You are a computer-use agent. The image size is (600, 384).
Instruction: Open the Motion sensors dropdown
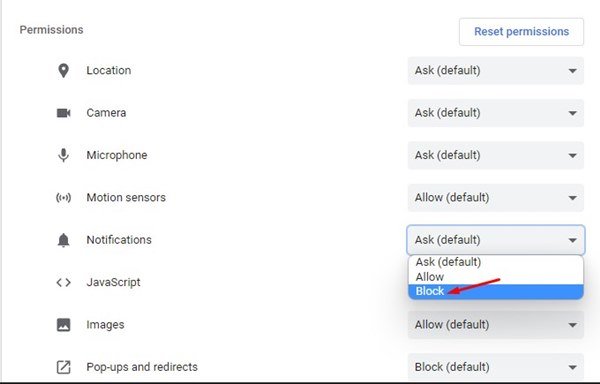pyautogui.click(x=496, y=198)
